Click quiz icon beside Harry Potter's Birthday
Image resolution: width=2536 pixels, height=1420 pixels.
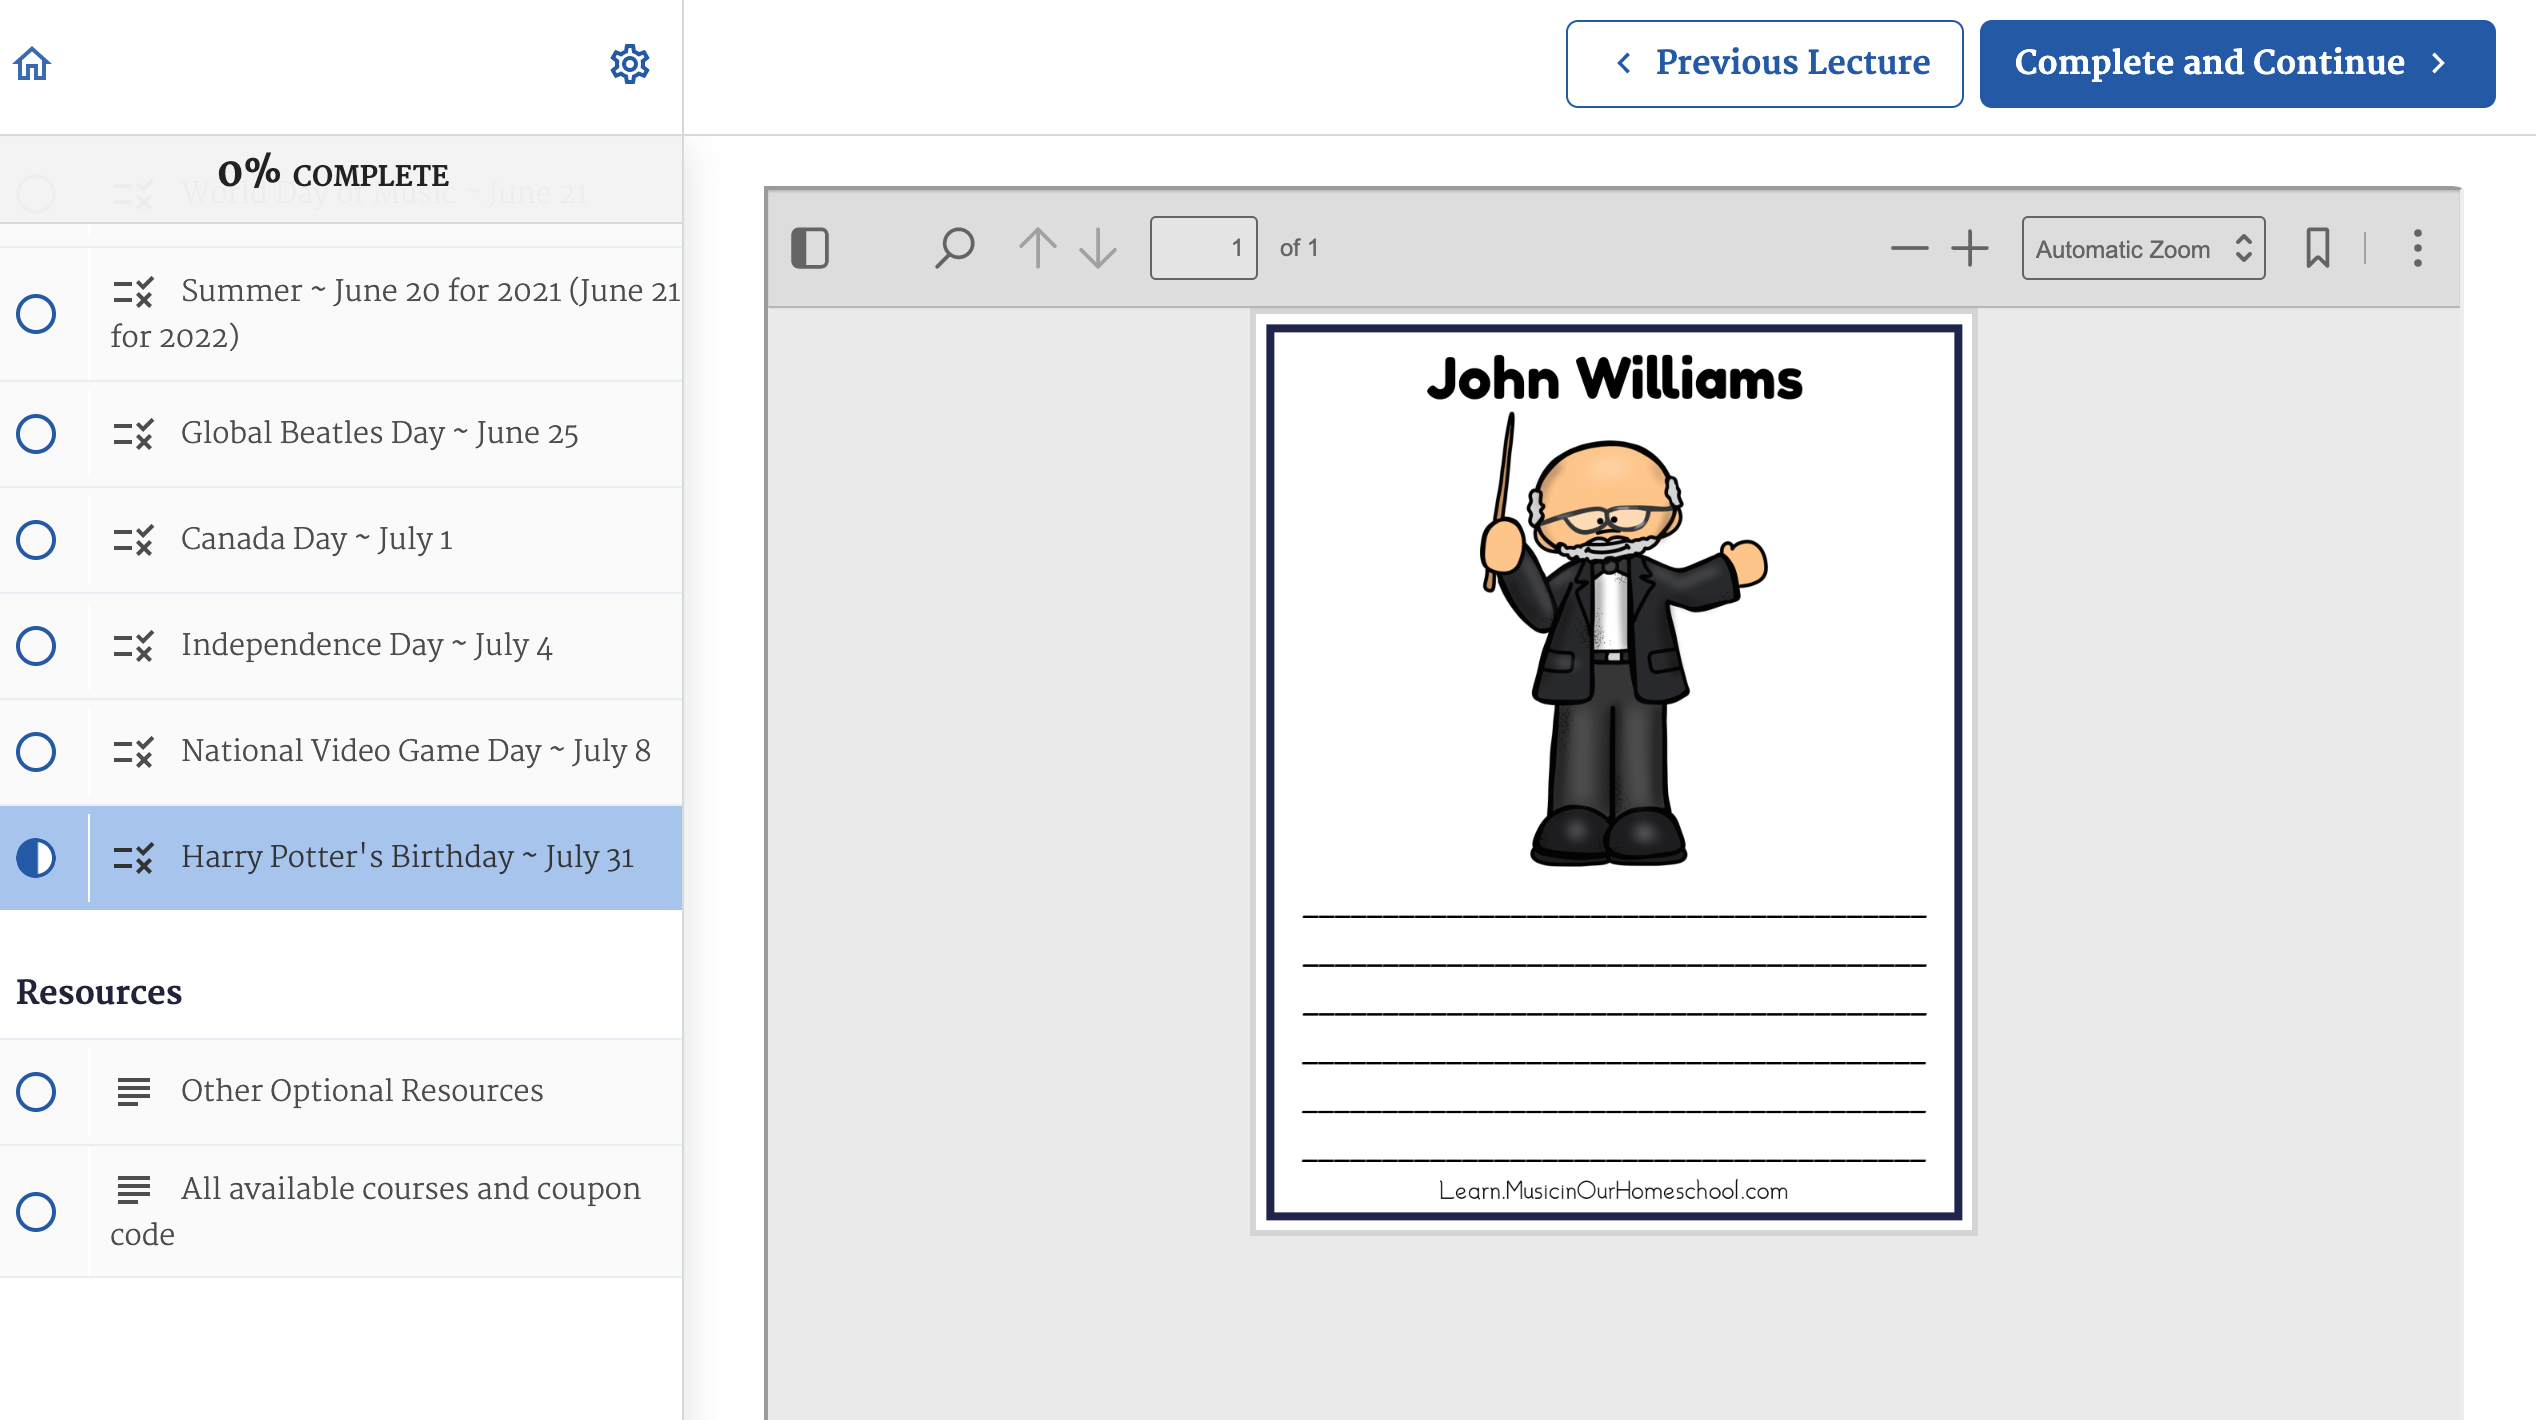[133, 858]
